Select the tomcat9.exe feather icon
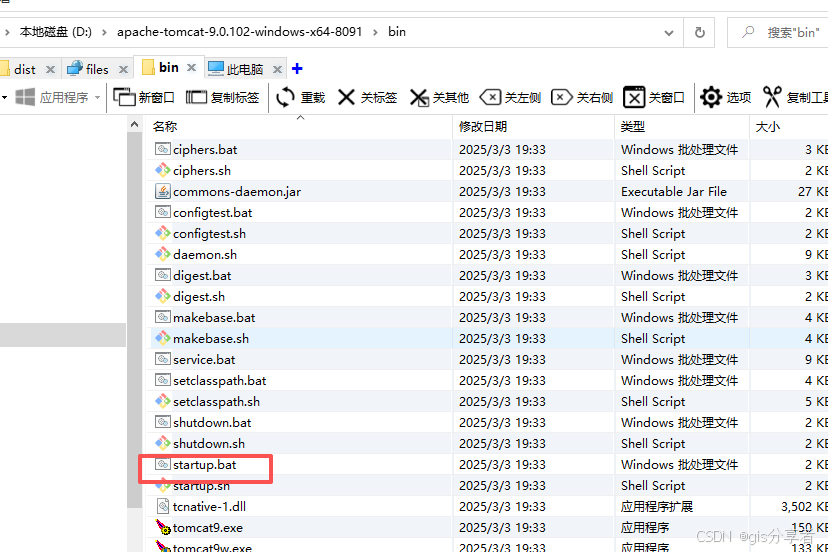This screenshot has width=828, height=552. coord(163,527)
